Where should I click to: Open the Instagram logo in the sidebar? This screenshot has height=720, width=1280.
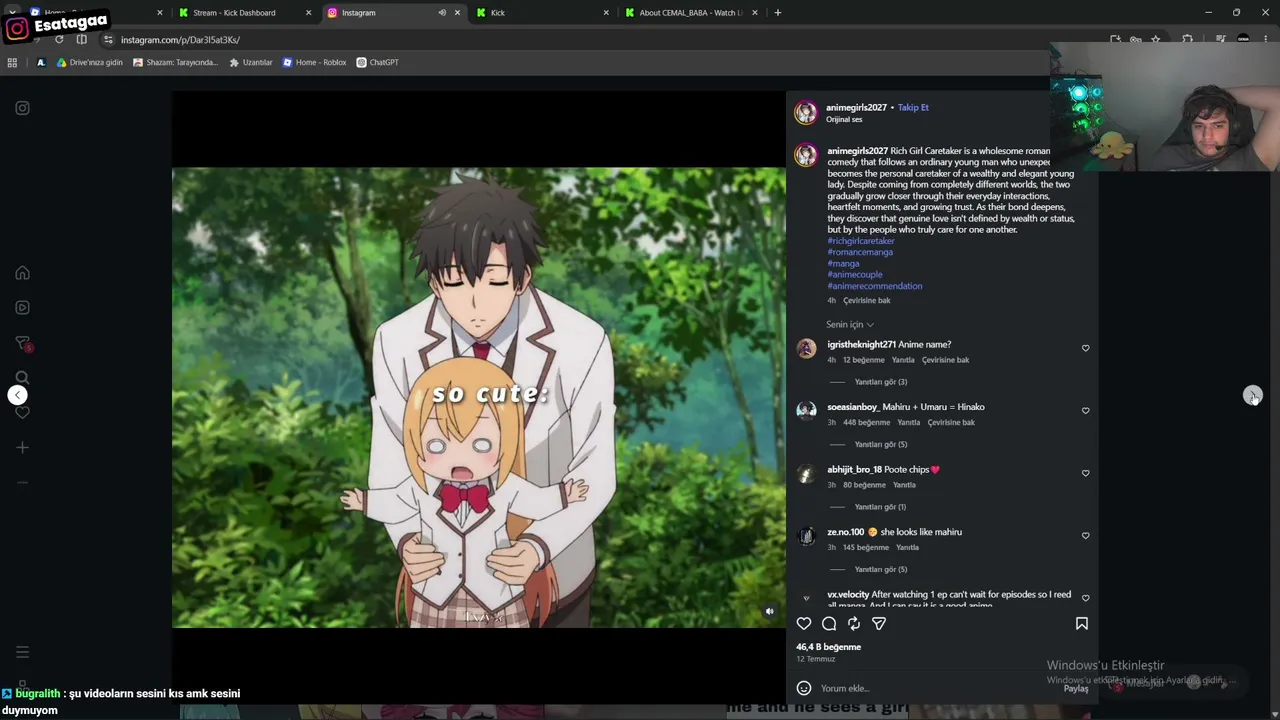[22, 108]
